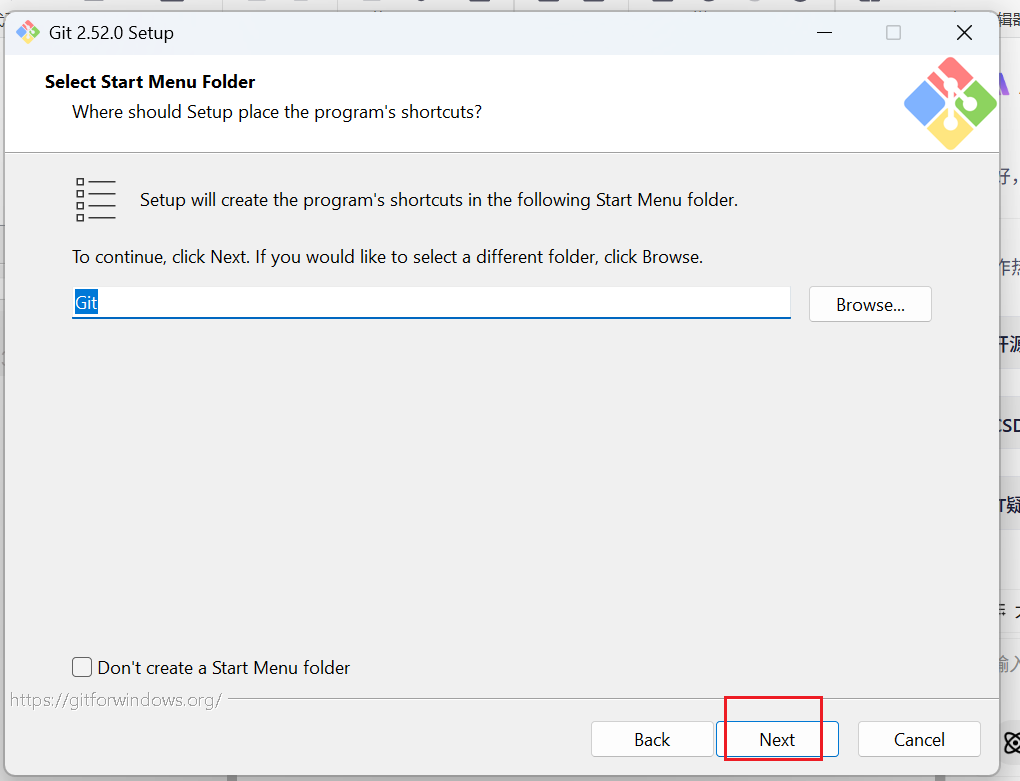
Task: Click the "Git 2.52.0 Setup" title text
Action: tap(111, 33)
